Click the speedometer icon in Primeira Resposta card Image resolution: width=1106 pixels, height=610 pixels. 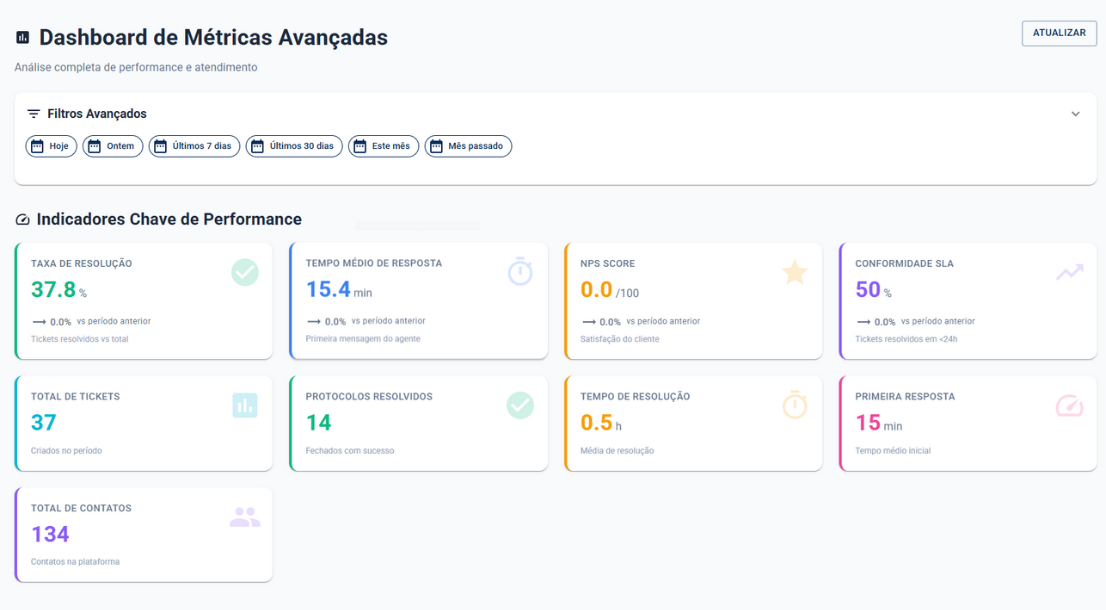pos(1069,405)
